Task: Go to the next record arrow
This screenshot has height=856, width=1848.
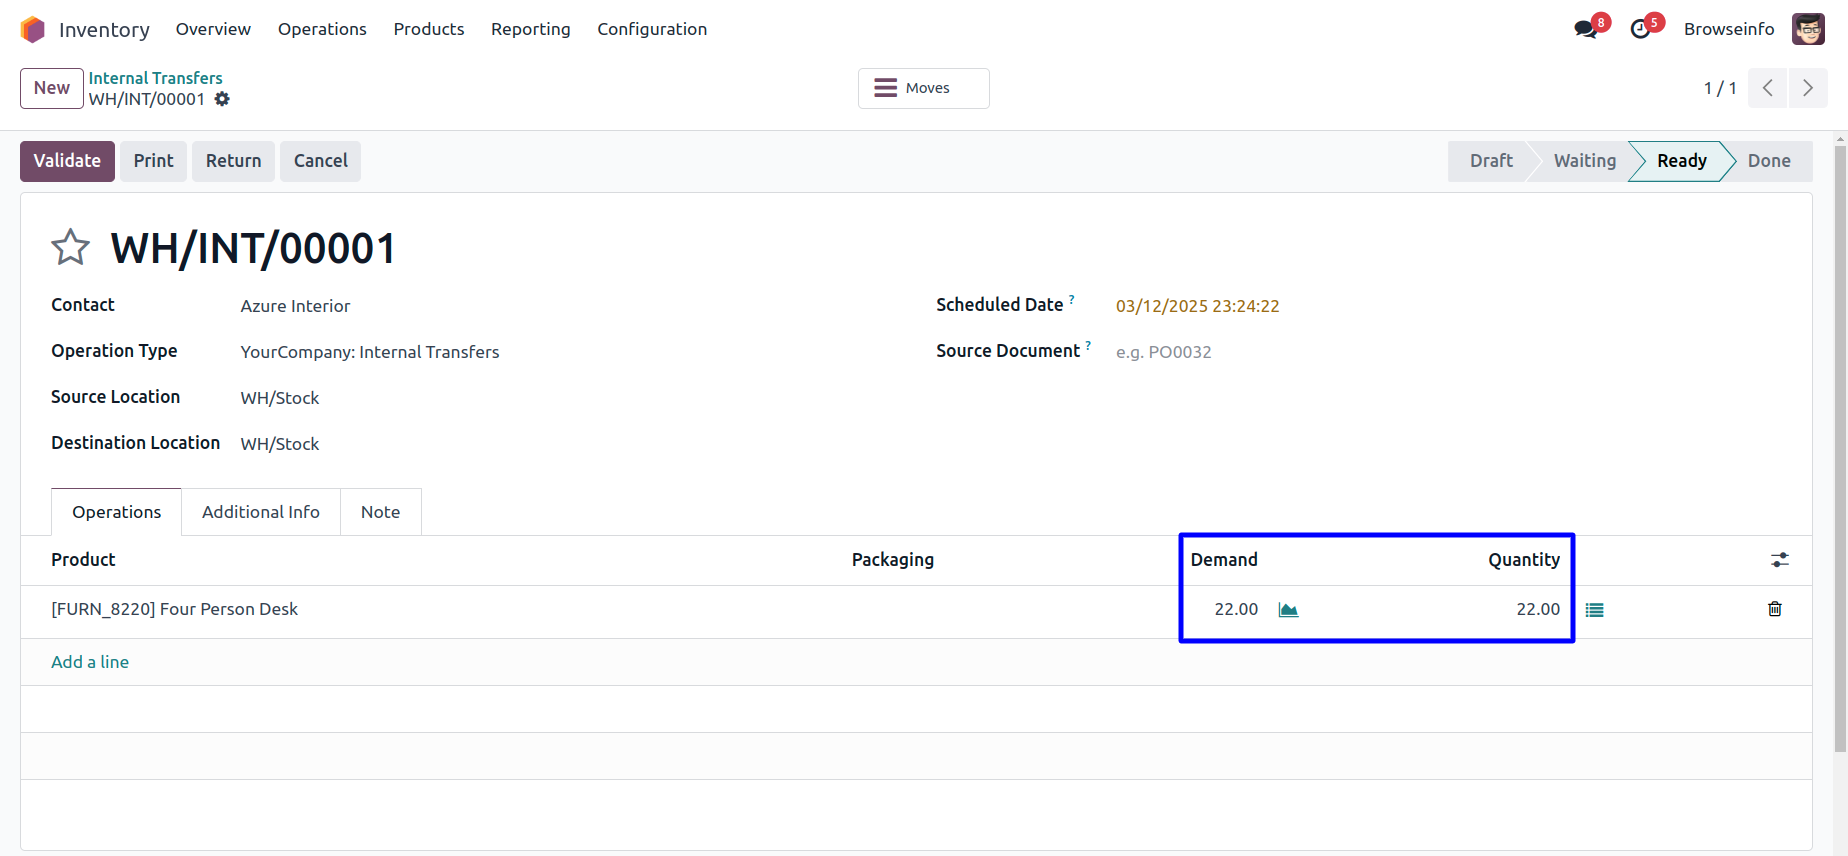Action: coord(1807,88)
